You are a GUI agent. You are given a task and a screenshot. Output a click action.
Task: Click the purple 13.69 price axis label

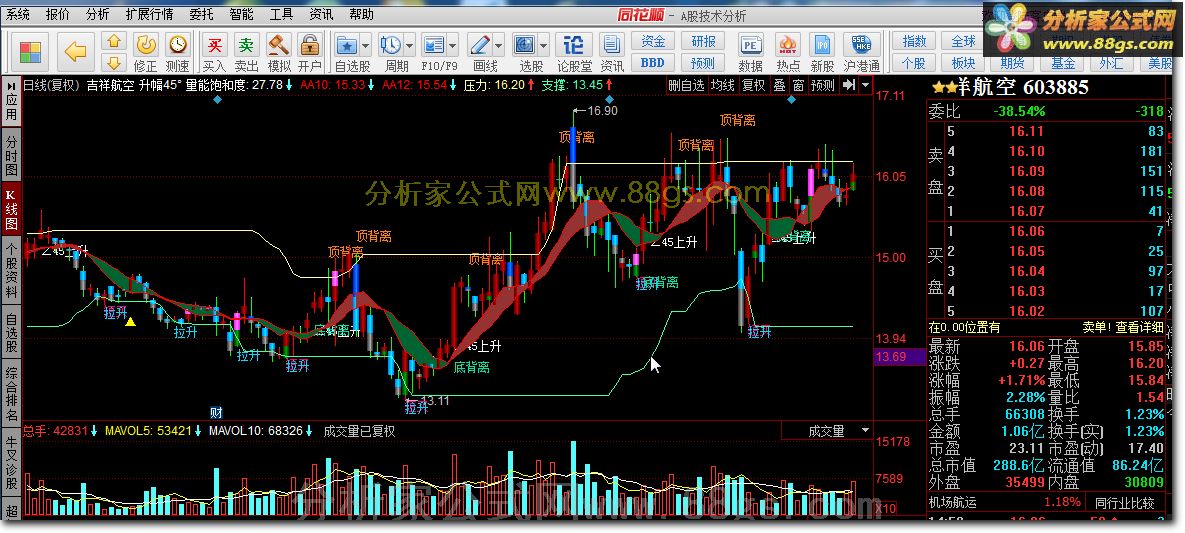(900, 356)
